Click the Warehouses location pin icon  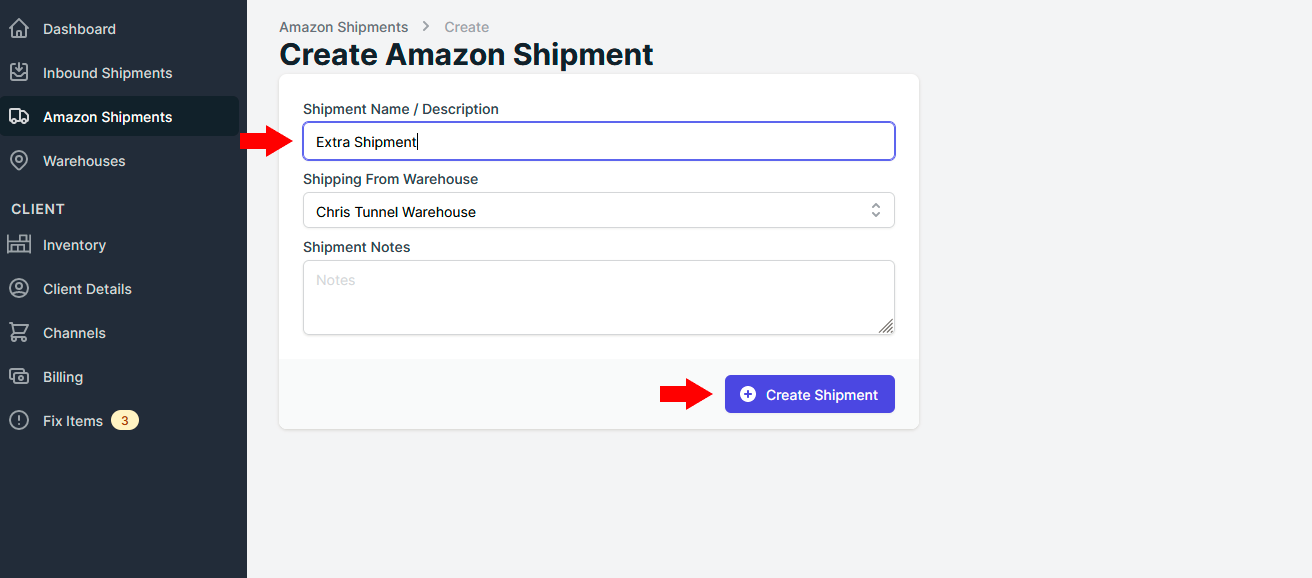point(19,161)
